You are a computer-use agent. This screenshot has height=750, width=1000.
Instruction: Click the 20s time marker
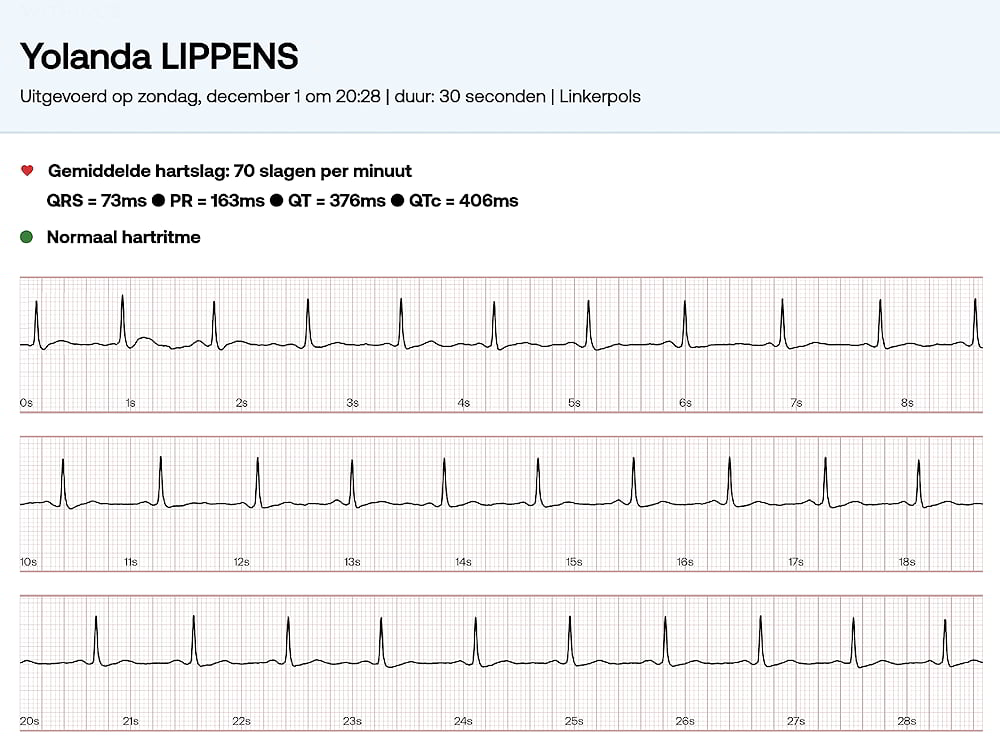(x=29, y=721)
